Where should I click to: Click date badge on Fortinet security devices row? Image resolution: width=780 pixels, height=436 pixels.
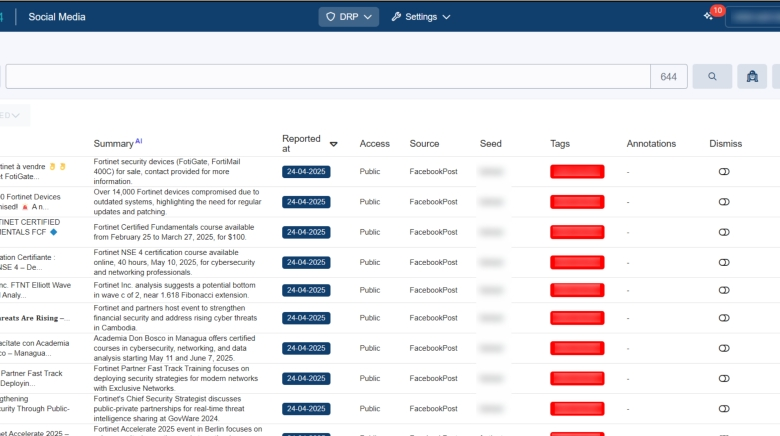[306, 172]
